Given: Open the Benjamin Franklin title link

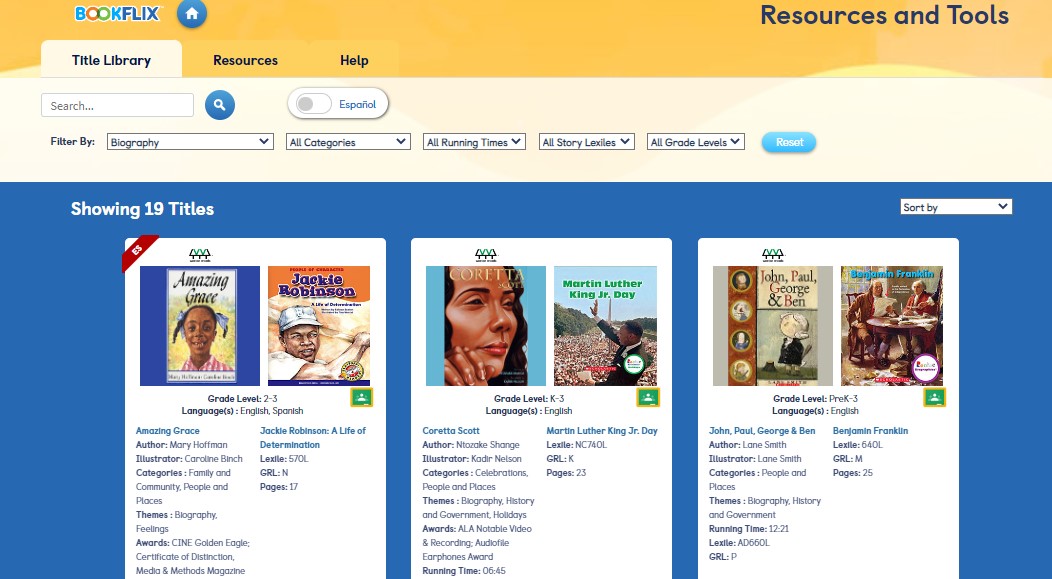Looking at the screenshot, I should click(870, 431).
